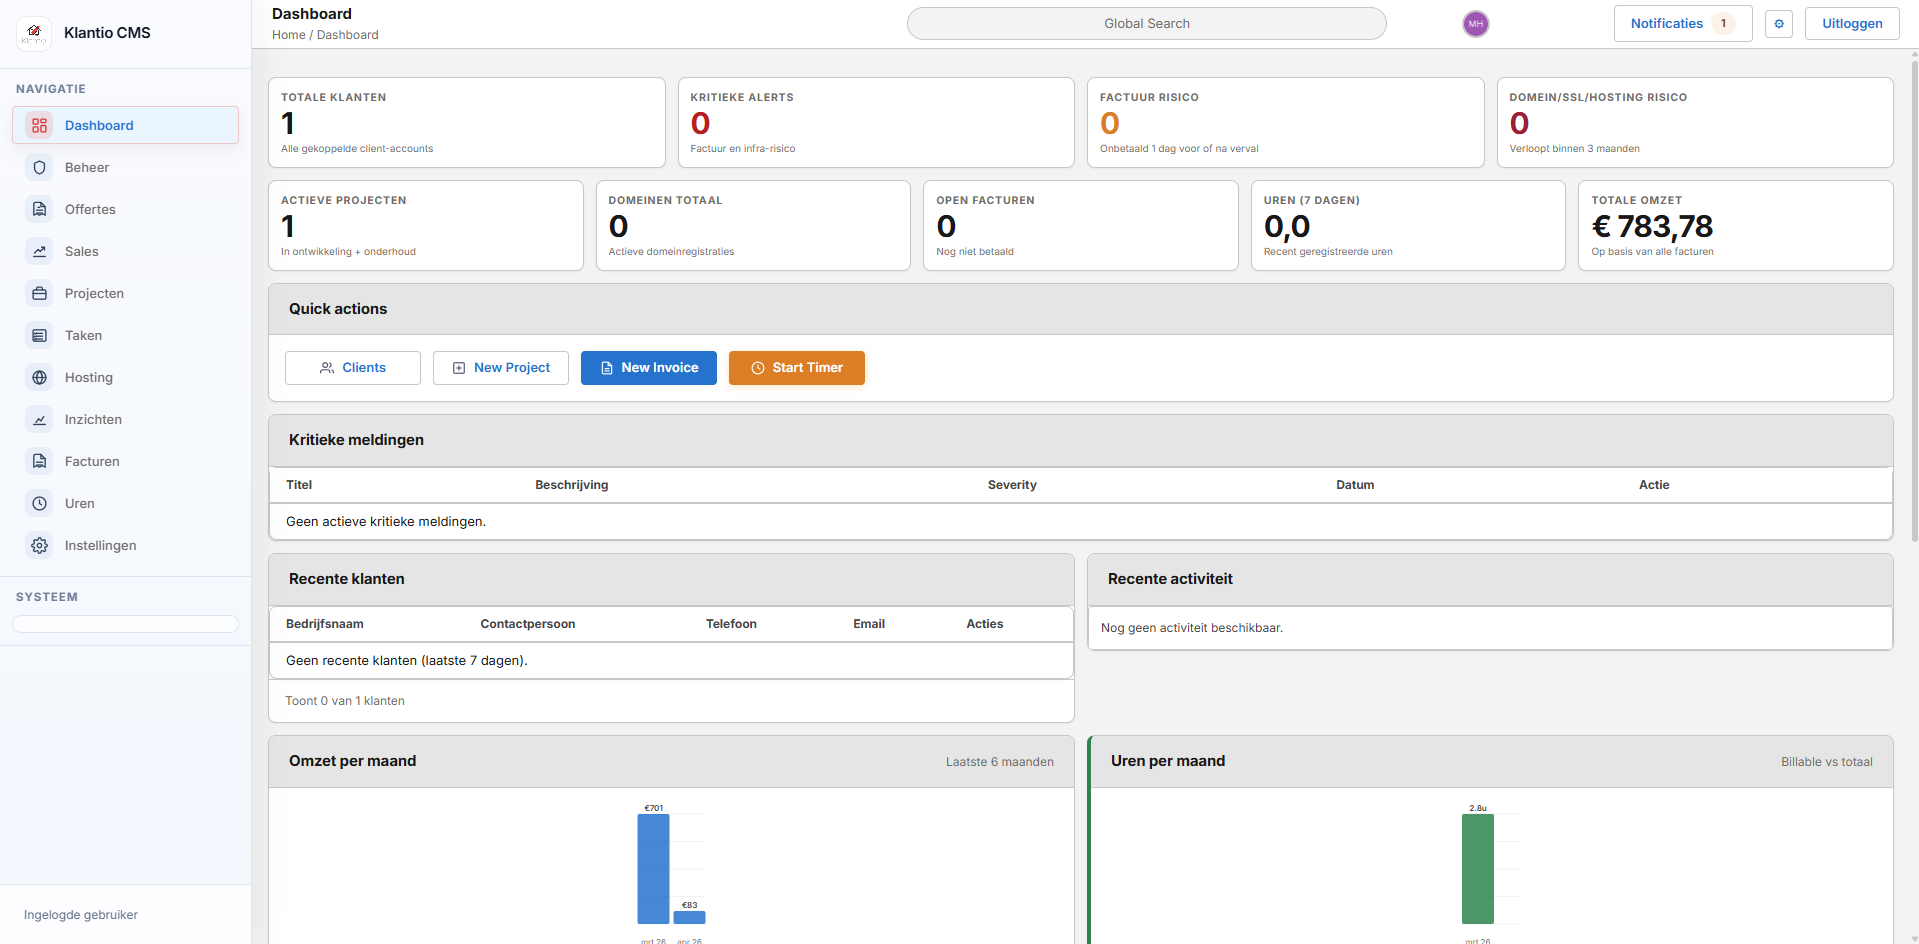The height and width of the screenshot is (944, 1919).
Task: Click the Projecten briefcase icon
Action: coord(40,293)
